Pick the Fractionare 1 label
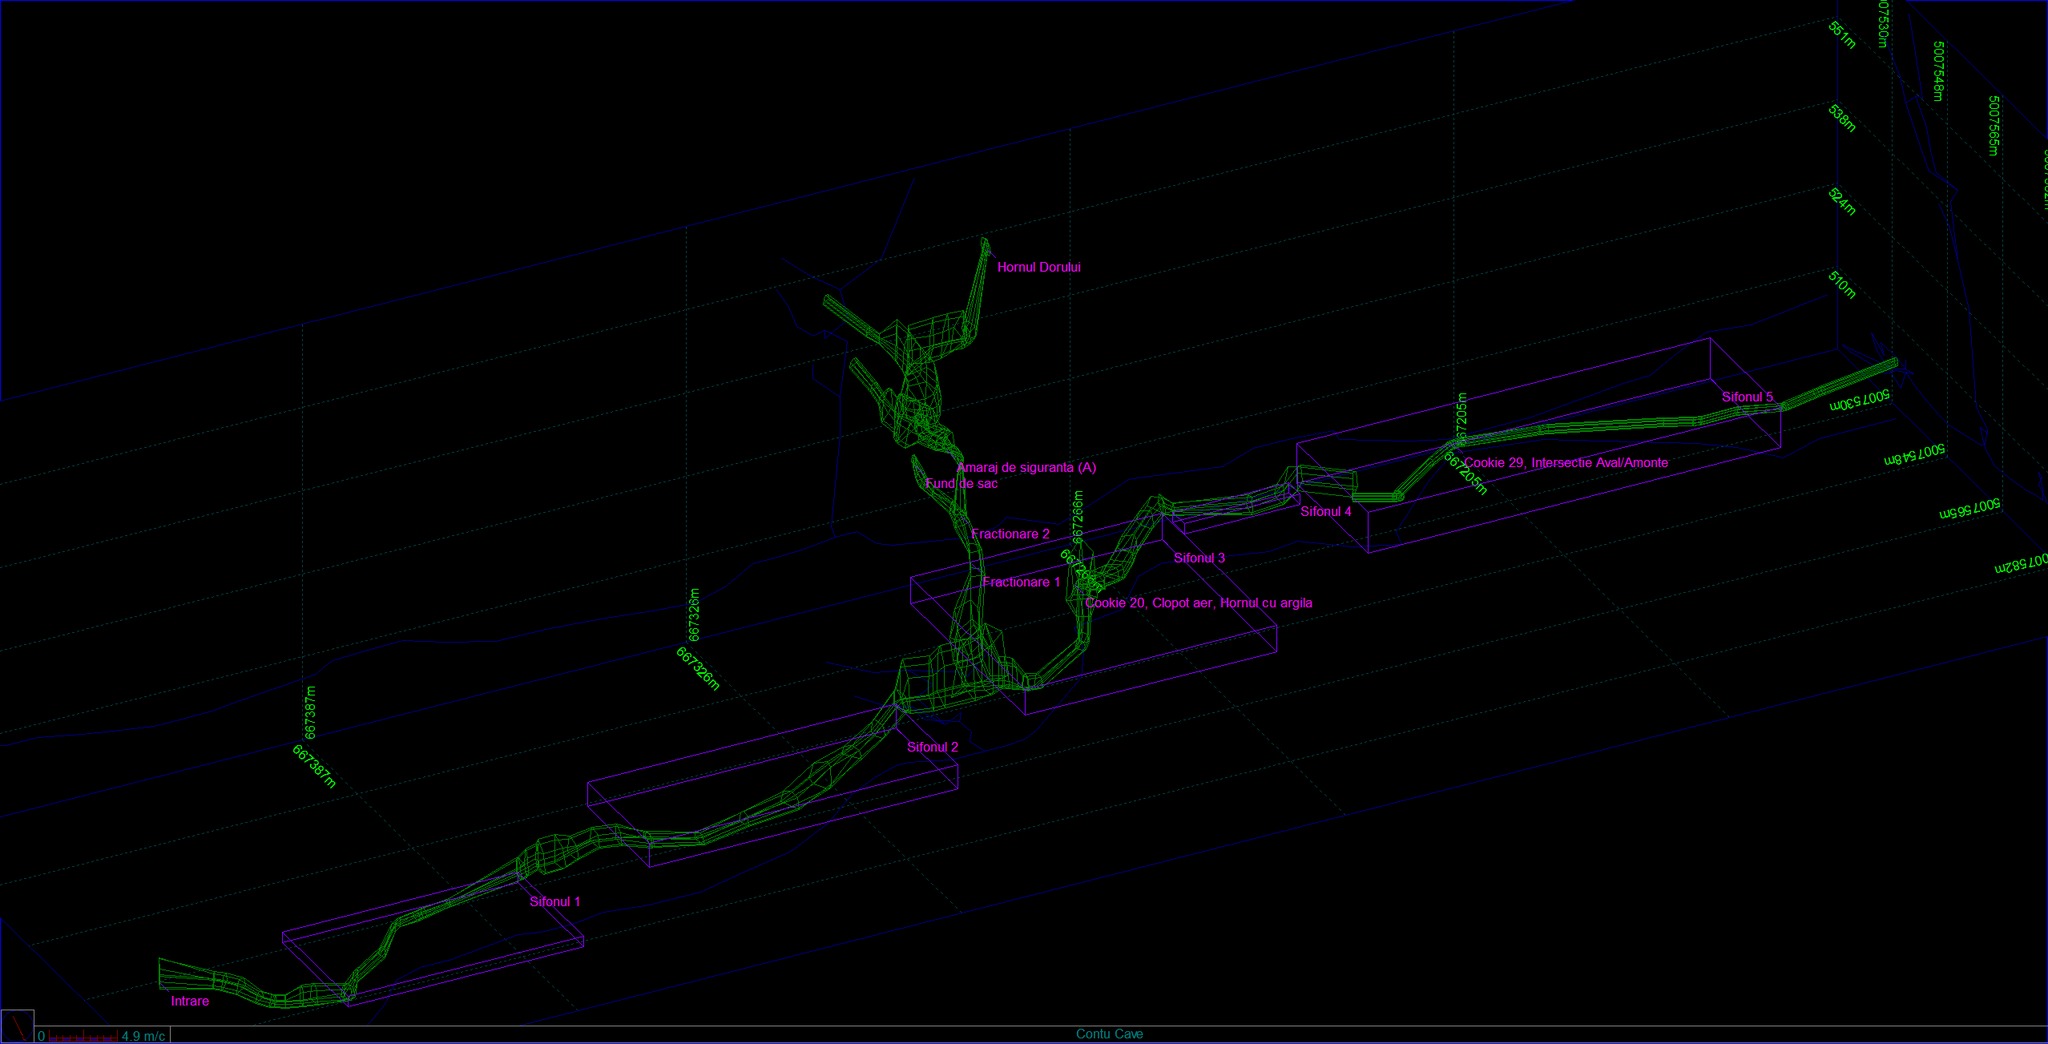This screenshot has height=1044, width=2048. tap(1021, 582)
